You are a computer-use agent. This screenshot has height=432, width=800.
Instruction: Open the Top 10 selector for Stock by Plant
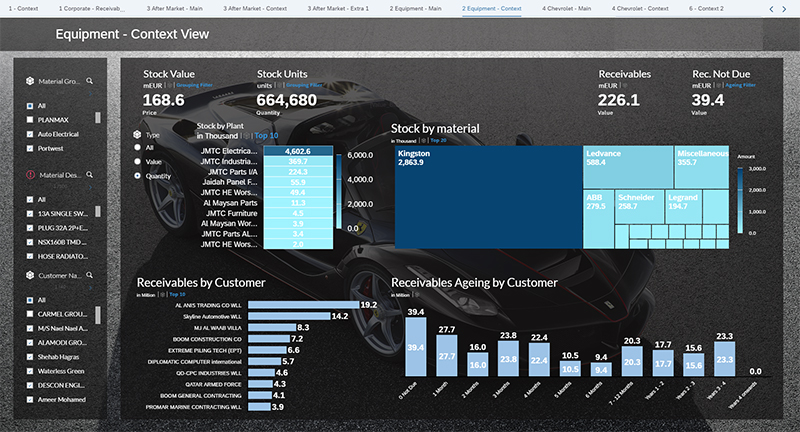[266, 136]
